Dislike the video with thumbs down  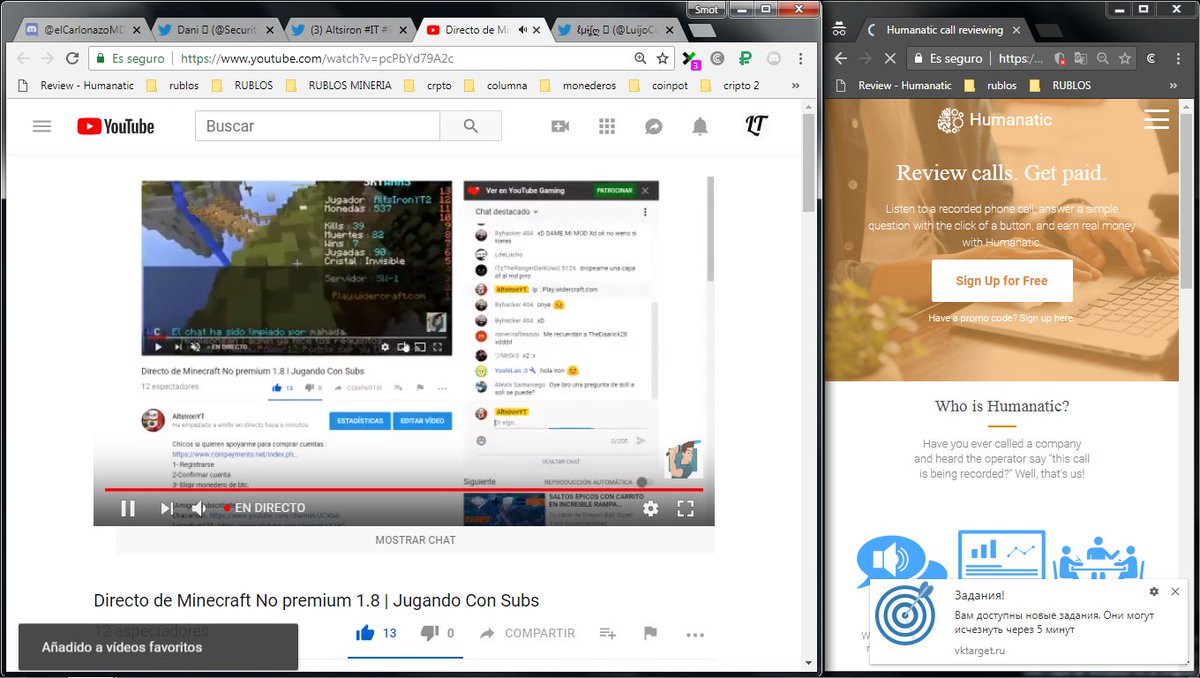pyautogui.click(x=427, y=633)
